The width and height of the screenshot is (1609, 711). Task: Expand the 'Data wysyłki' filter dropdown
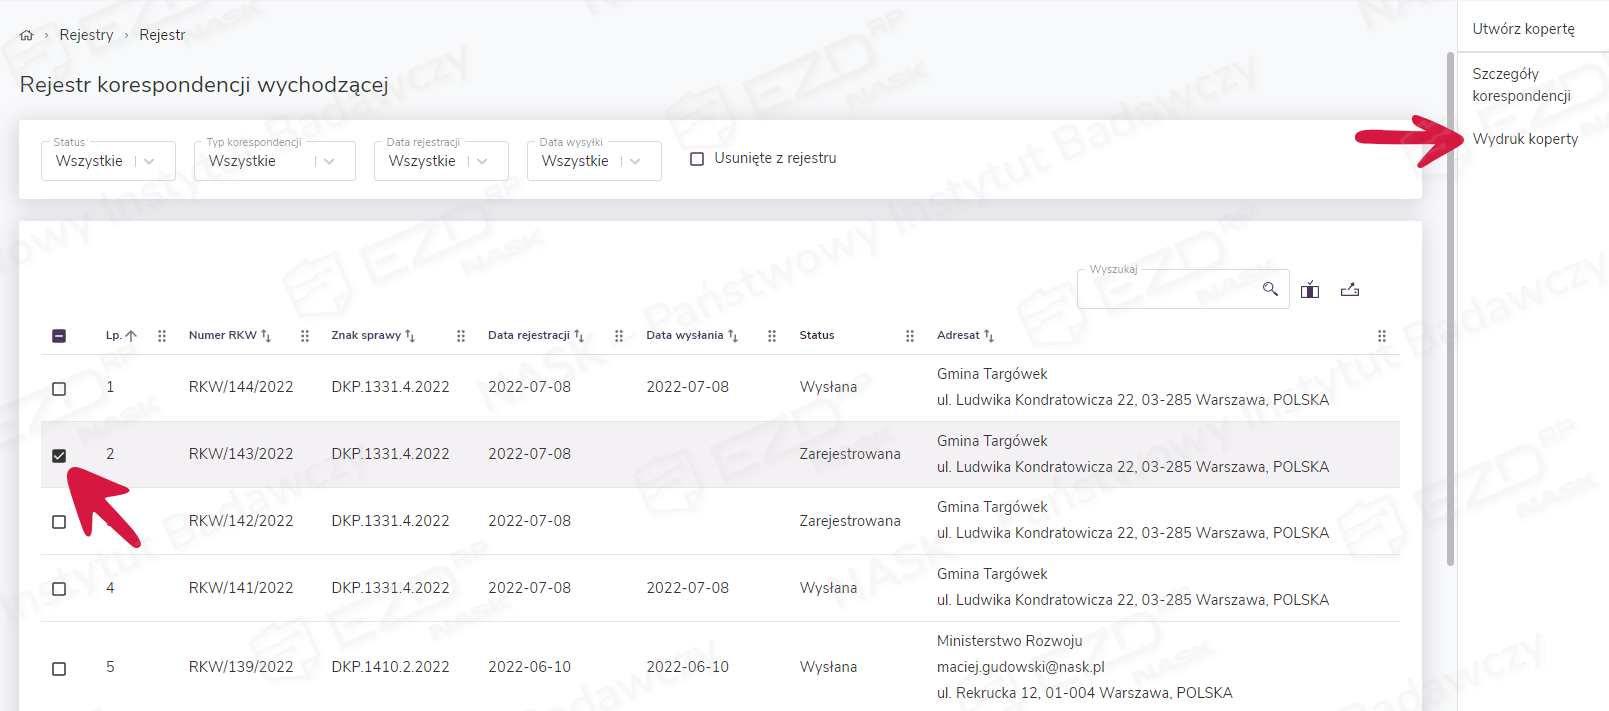pyautogui.click(x=635, y=161)
